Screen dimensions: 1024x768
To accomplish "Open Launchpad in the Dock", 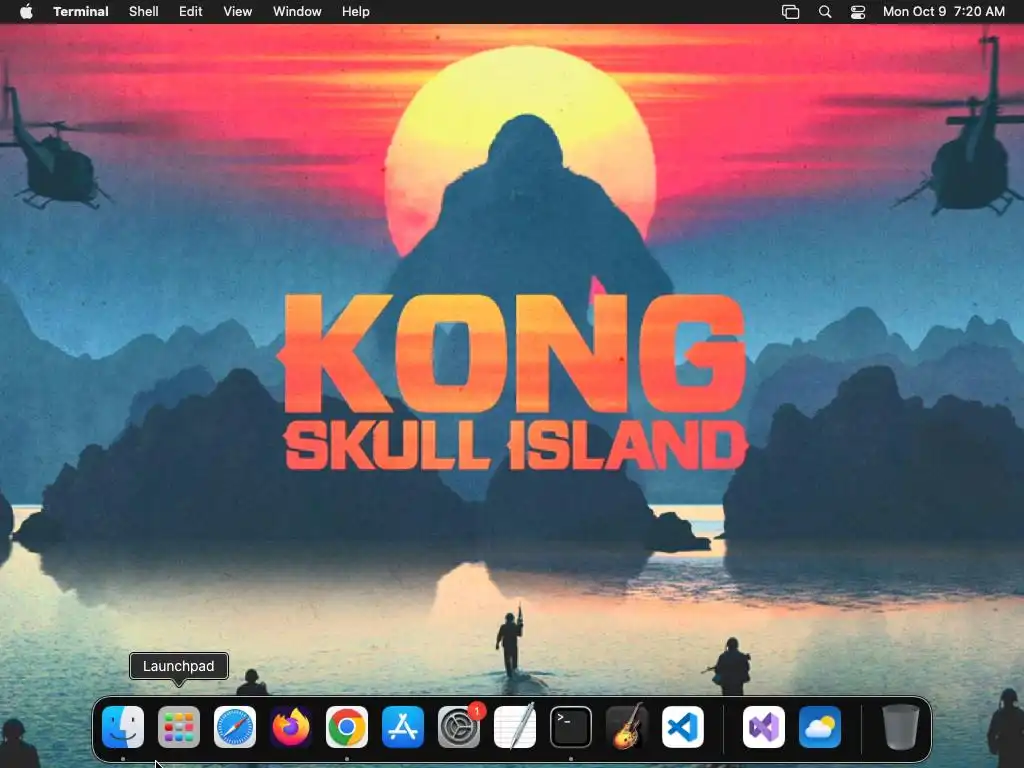I will tap(179, 726).
